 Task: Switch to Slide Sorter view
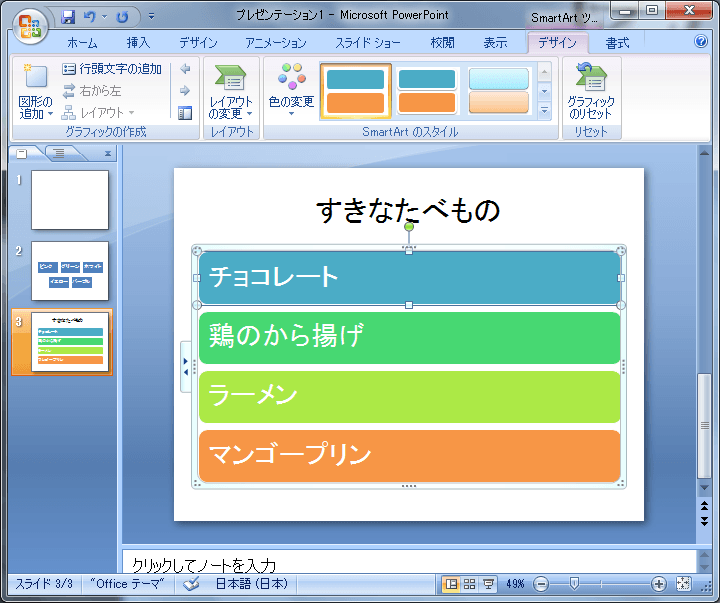[469, 584]
